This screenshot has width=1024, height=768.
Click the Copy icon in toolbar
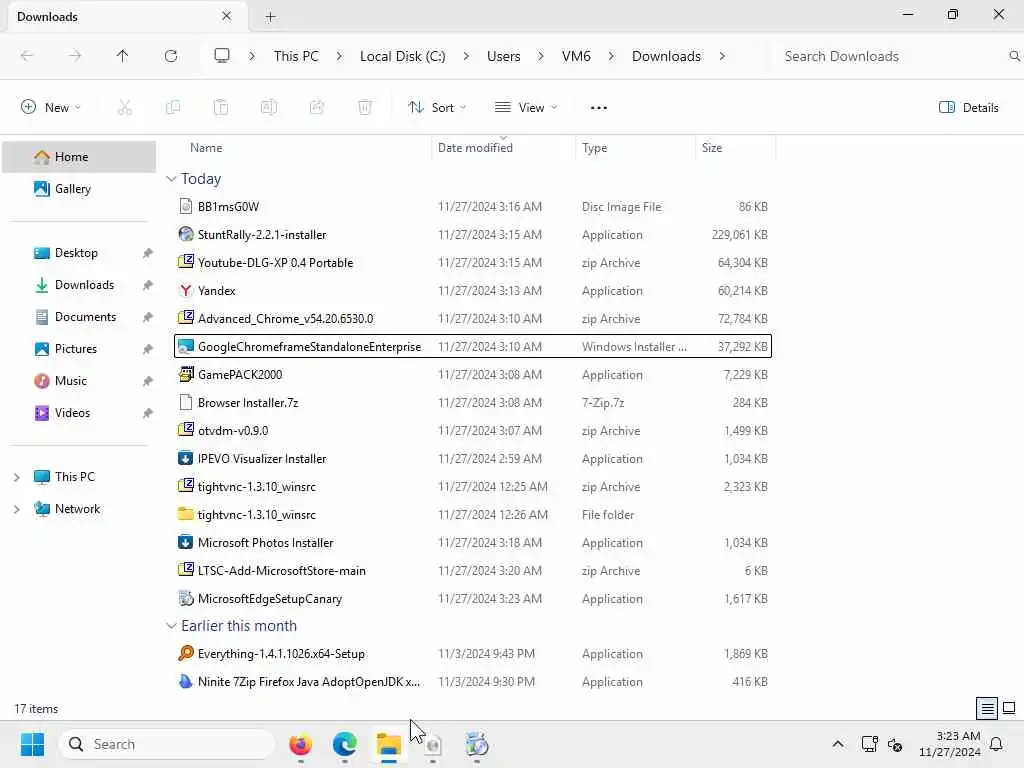(173, 107)
